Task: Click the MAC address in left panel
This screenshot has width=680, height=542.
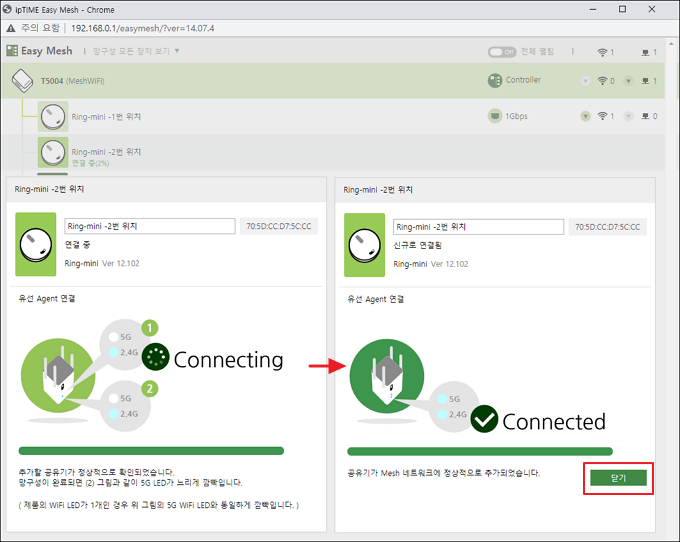Action: 279,226
